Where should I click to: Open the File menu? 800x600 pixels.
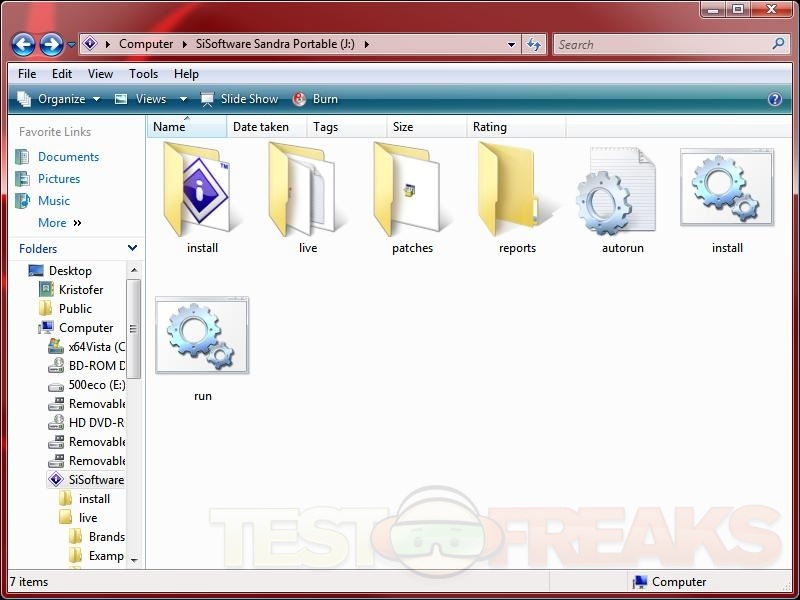27,74
